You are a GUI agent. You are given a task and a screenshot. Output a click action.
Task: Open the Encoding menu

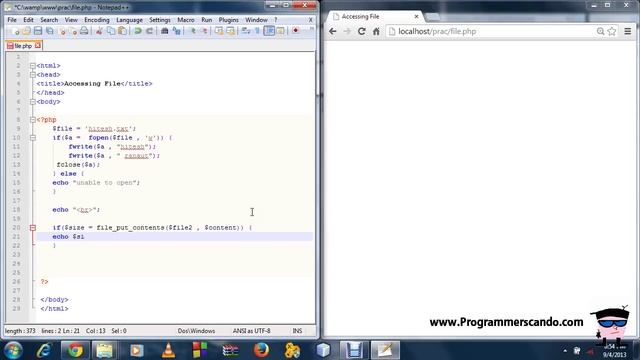click(97, 20)
